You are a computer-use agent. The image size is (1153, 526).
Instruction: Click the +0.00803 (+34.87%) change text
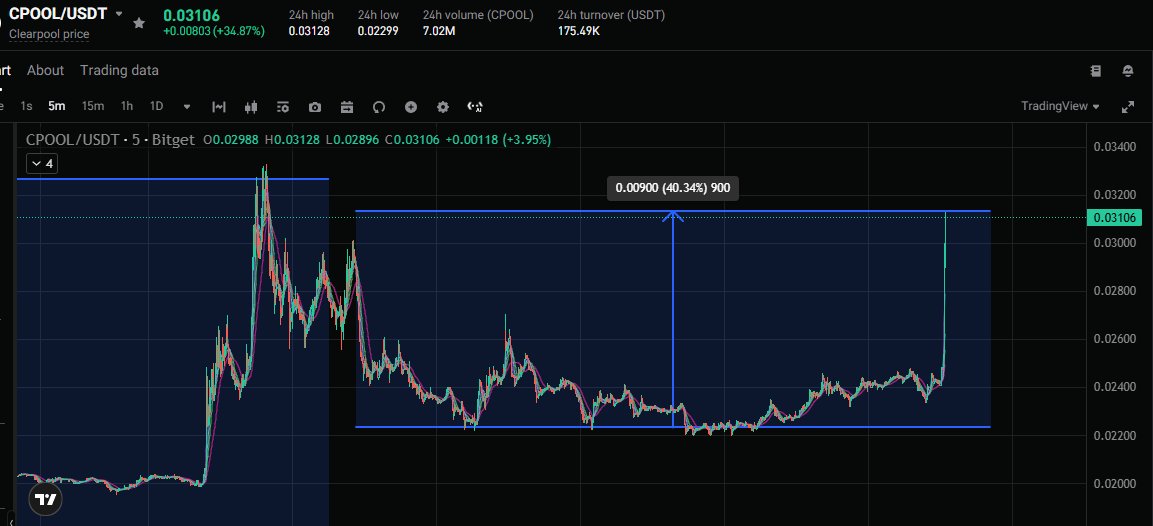tap(214, 31)
